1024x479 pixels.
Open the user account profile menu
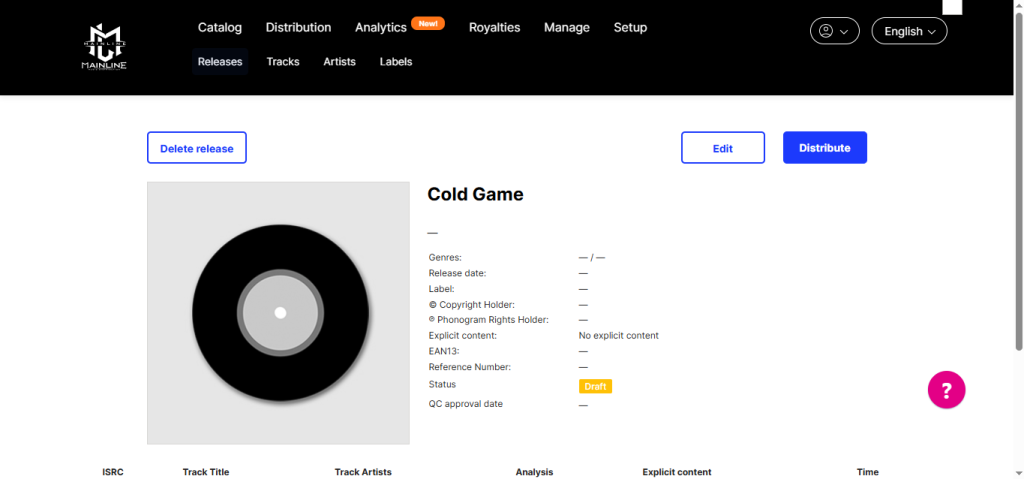tap(834, 31)
